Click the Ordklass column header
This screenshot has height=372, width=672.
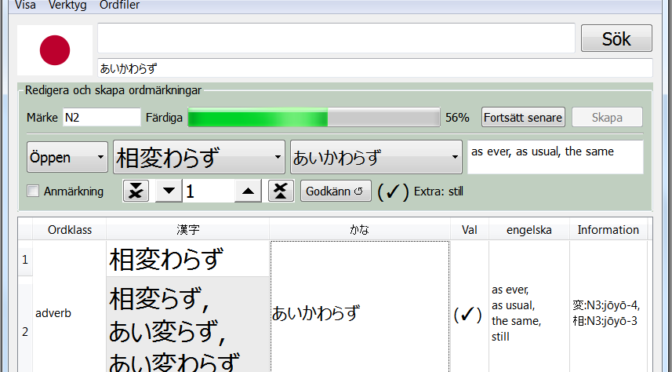(x=69, y=230)
